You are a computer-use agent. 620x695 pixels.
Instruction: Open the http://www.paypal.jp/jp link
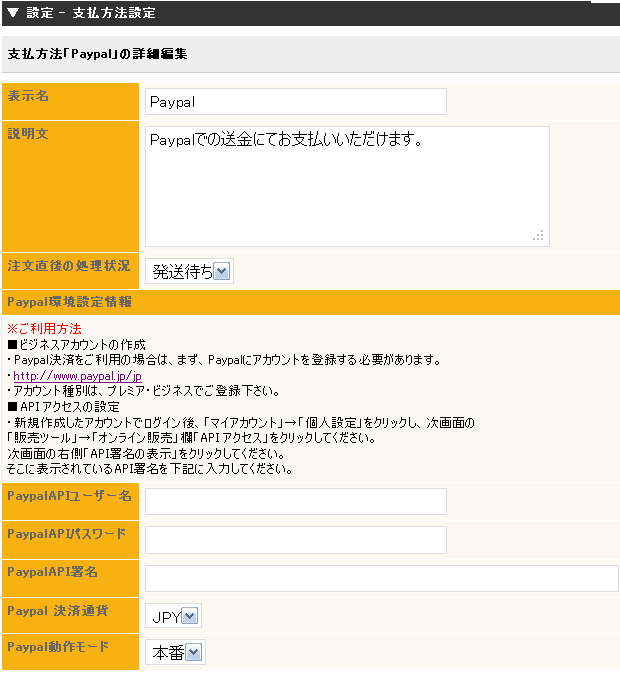click(78, 376)
